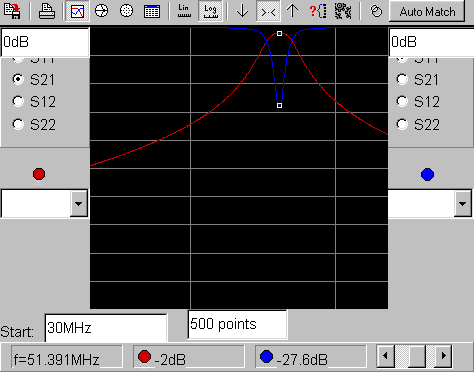Image resolution: width=474 pixels, height=372 pixels.
Task: Select Lin frequency scale icon
Action: pyautogui.click(x=184, y=11)
